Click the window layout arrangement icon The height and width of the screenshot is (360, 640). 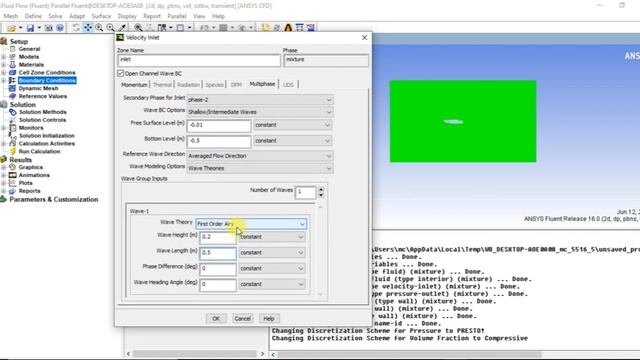[x=162, y=28]
